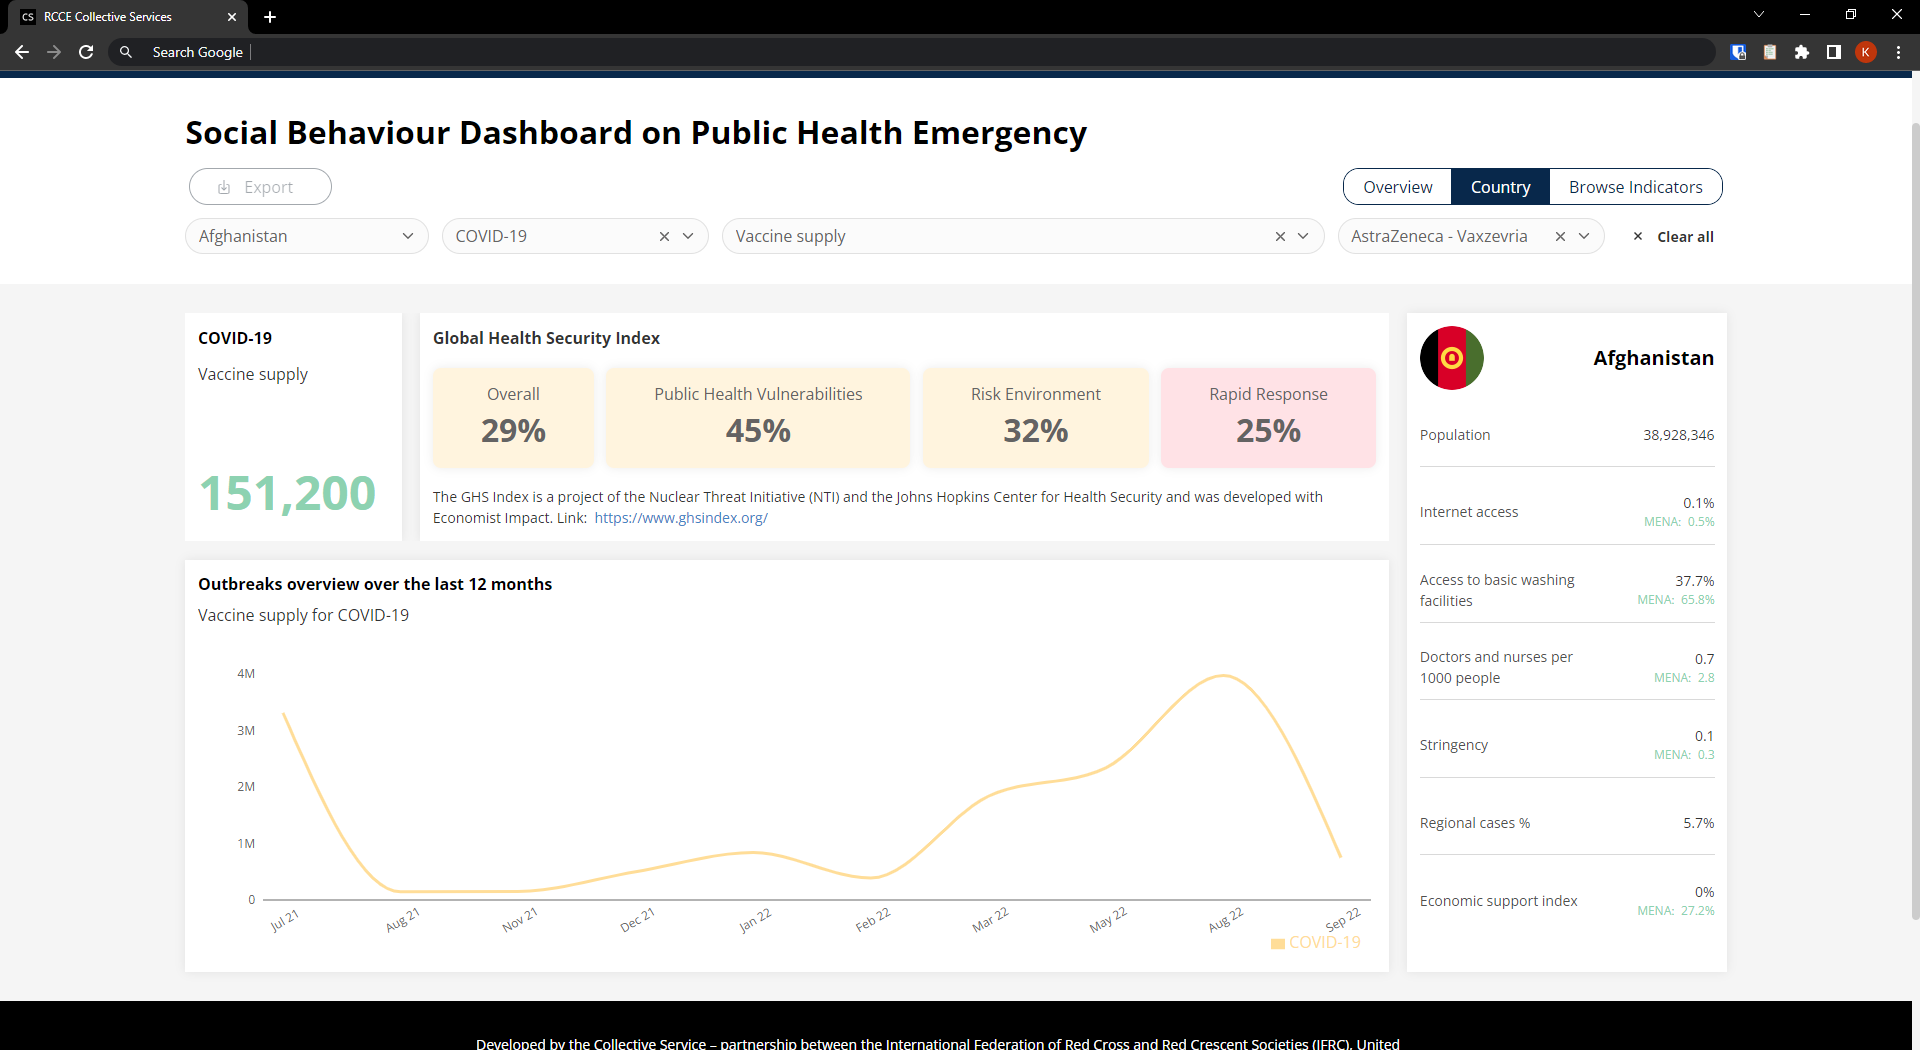Click the Export button
Screen dimensions: 1920x1050
(260, 187)
